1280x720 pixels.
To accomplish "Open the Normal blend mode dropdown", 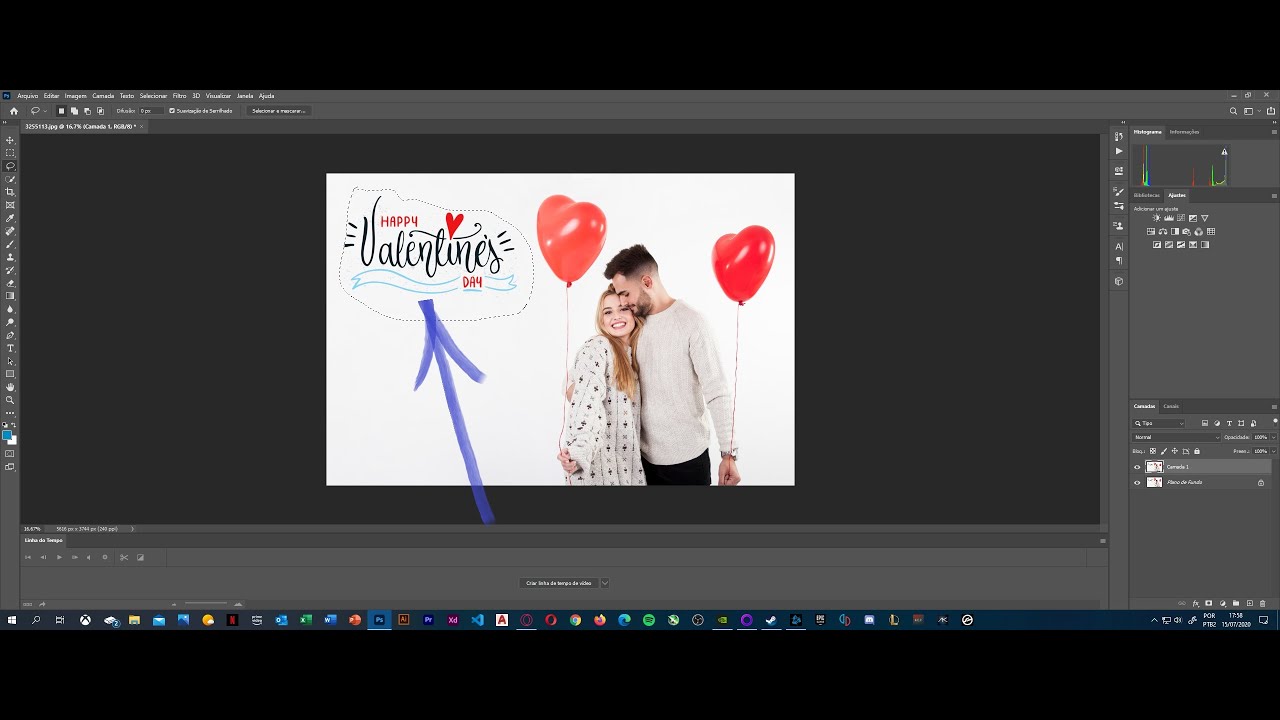I will [x=1177, y=437].
